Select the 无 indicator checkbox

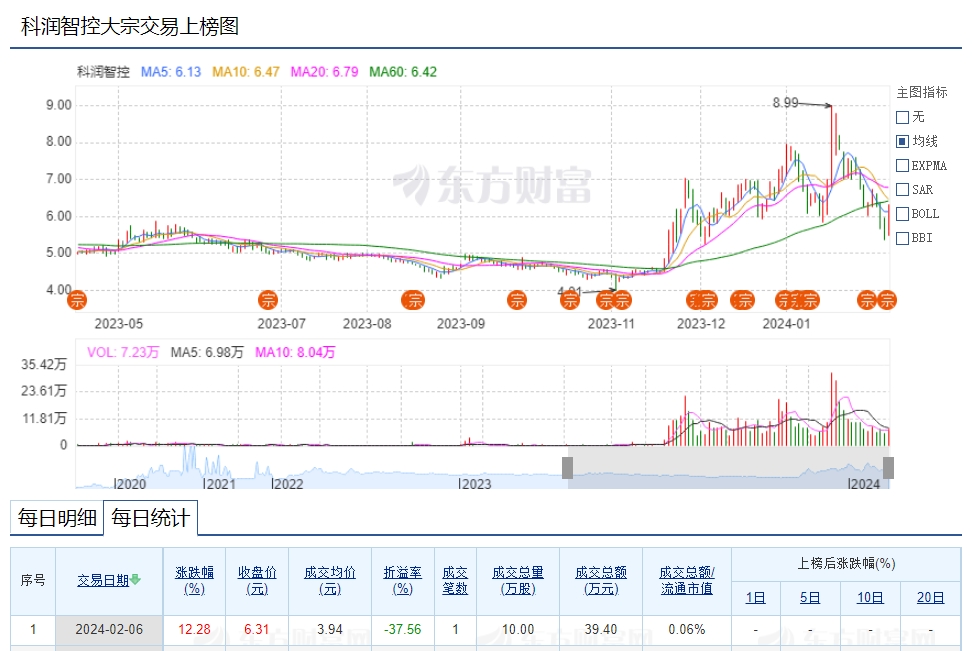(902, 117)
